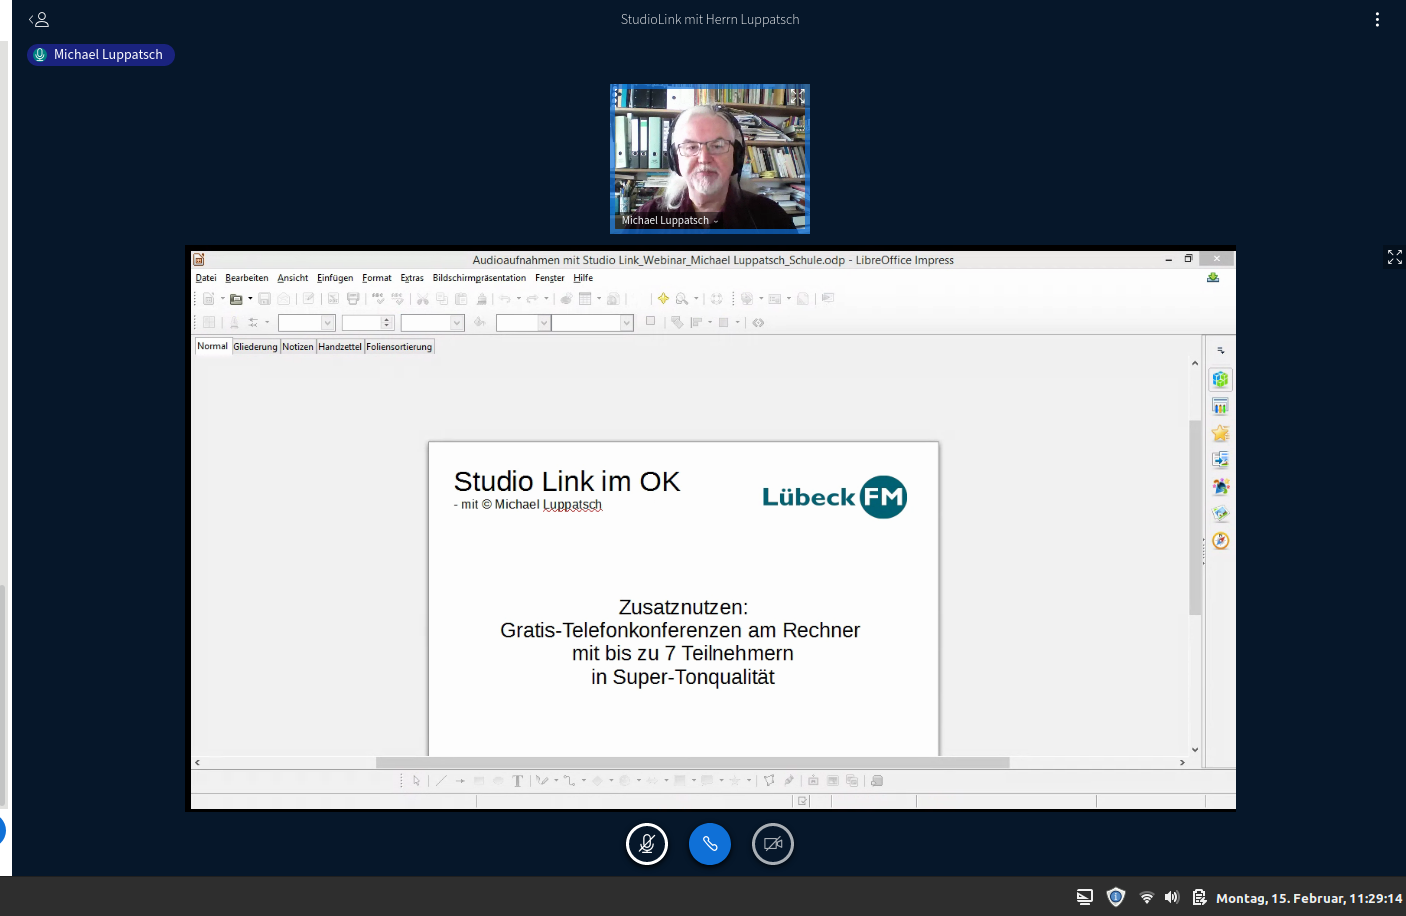
Task: Toggle the microphone mute button
Action: point(647,844)
